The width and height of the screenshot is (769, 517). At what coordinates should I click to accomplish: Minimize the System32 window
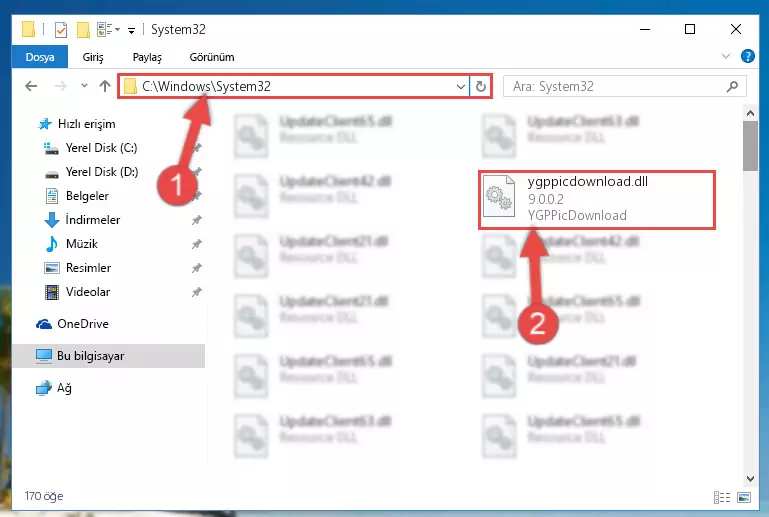click(x=645, y=29)
